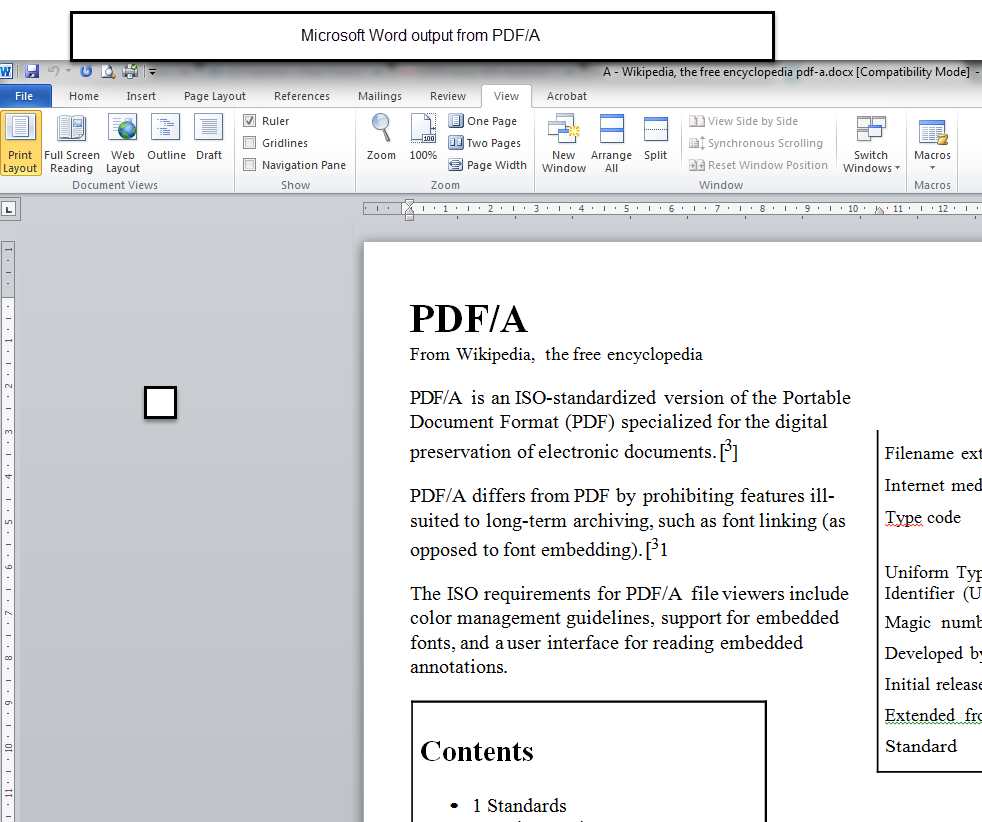Open Customize Quick Access Toolbar dropdown

[152, 71]
